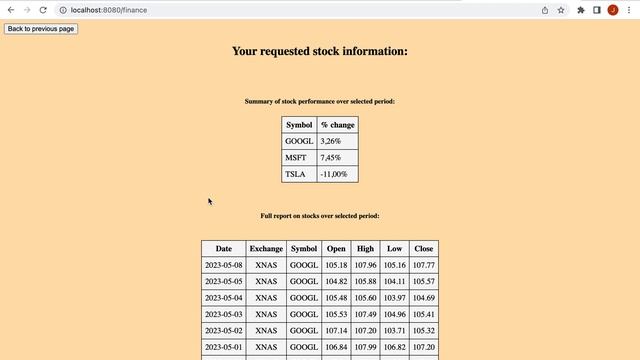This screenshot has width=640, height=360.
Task: Click the open price 105.18
Action: 336,265
